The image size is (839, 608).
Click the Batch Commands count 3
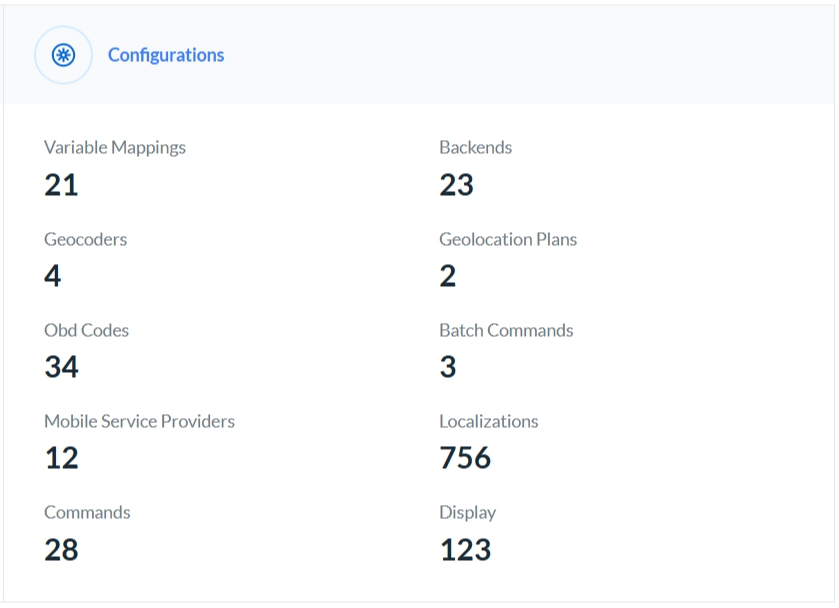click(448, 367)
